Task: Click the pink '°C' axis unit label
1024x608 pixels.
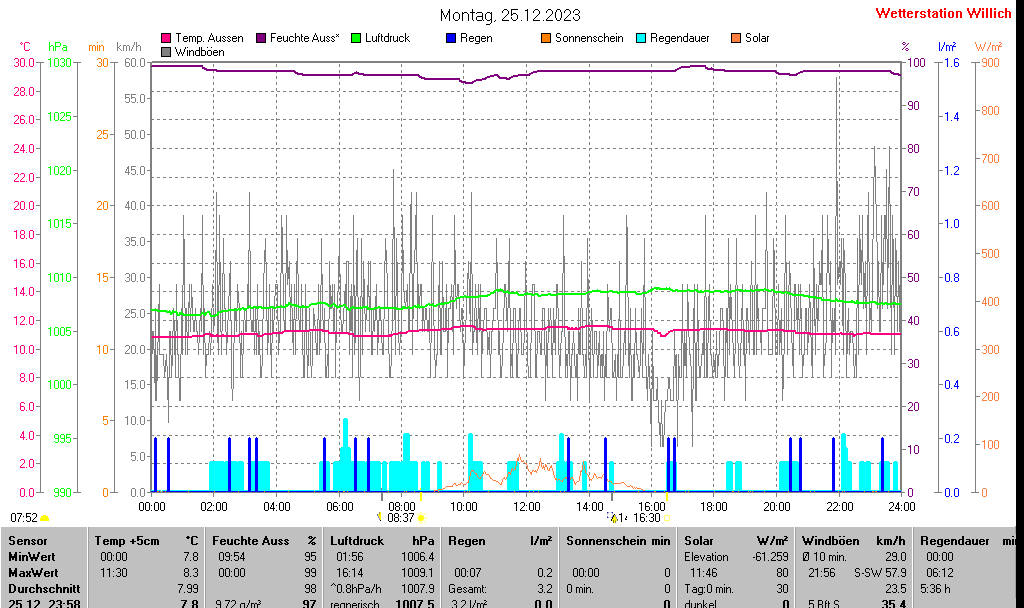Action: (25, 47)
